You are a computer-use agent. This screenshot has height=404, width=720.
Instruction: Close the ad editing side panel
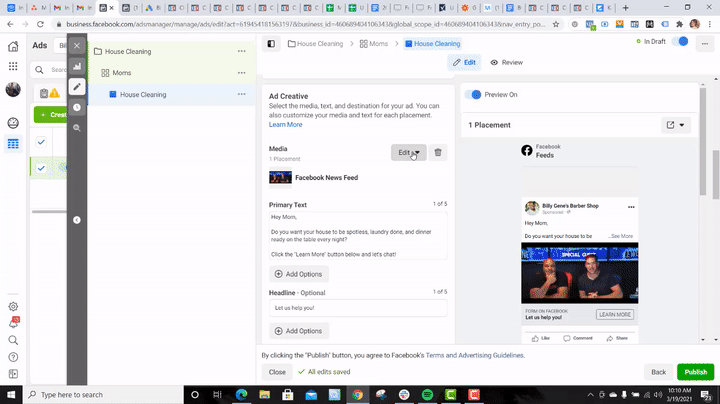click(x=77, y=45)
